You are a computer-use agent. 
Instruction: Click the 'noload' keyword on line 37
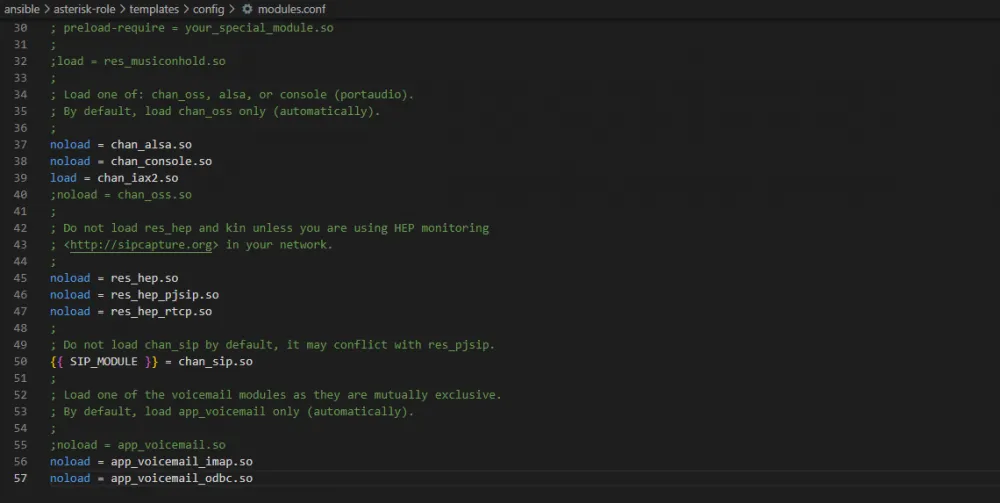coord(70,145)
